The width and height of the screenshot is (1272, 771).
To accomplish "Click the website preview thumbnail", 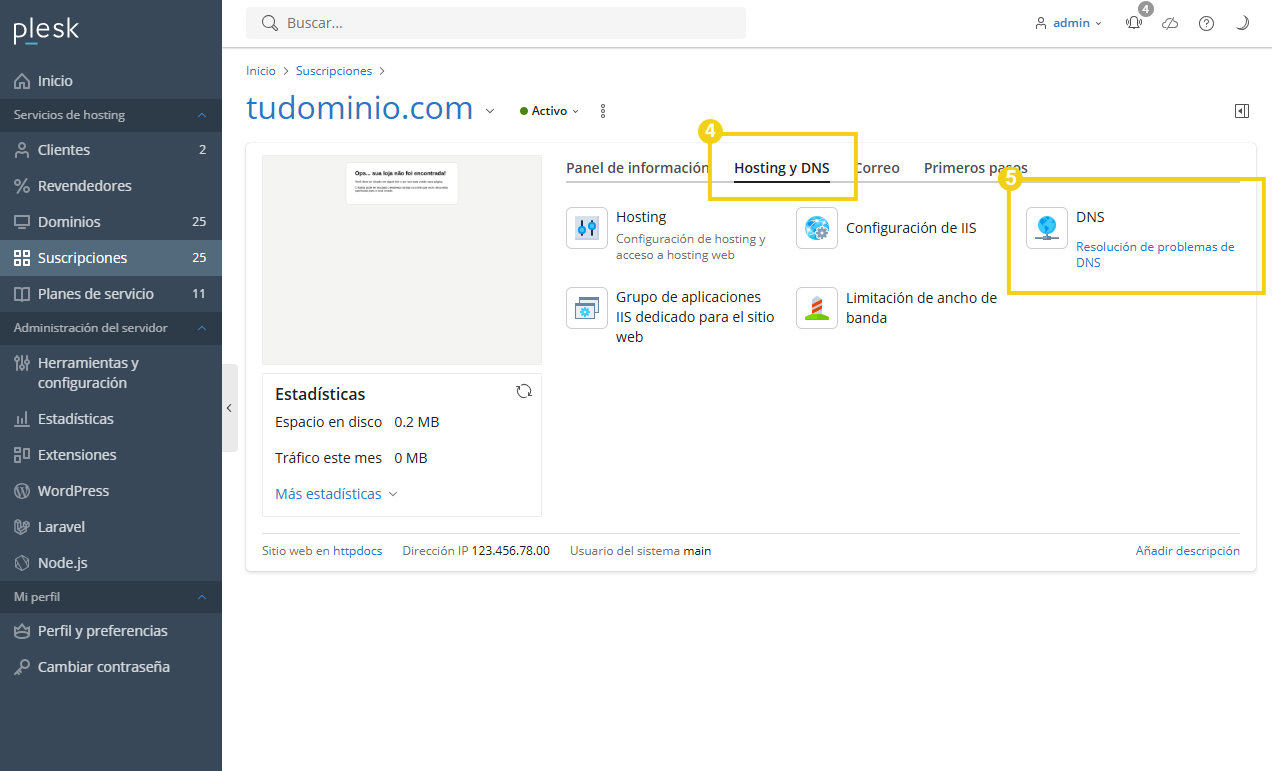I will 402,260.
